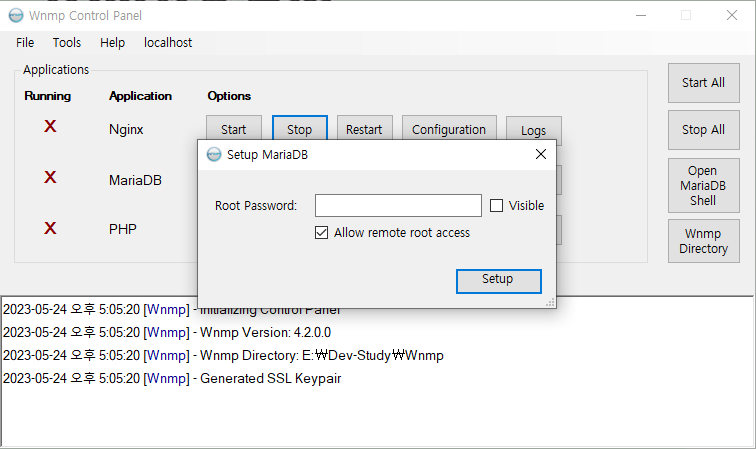Select the 'Wnmp Version: 4.2.0.0' log line
The width and height of the screenshot is (756, 449).
[167, 332]
